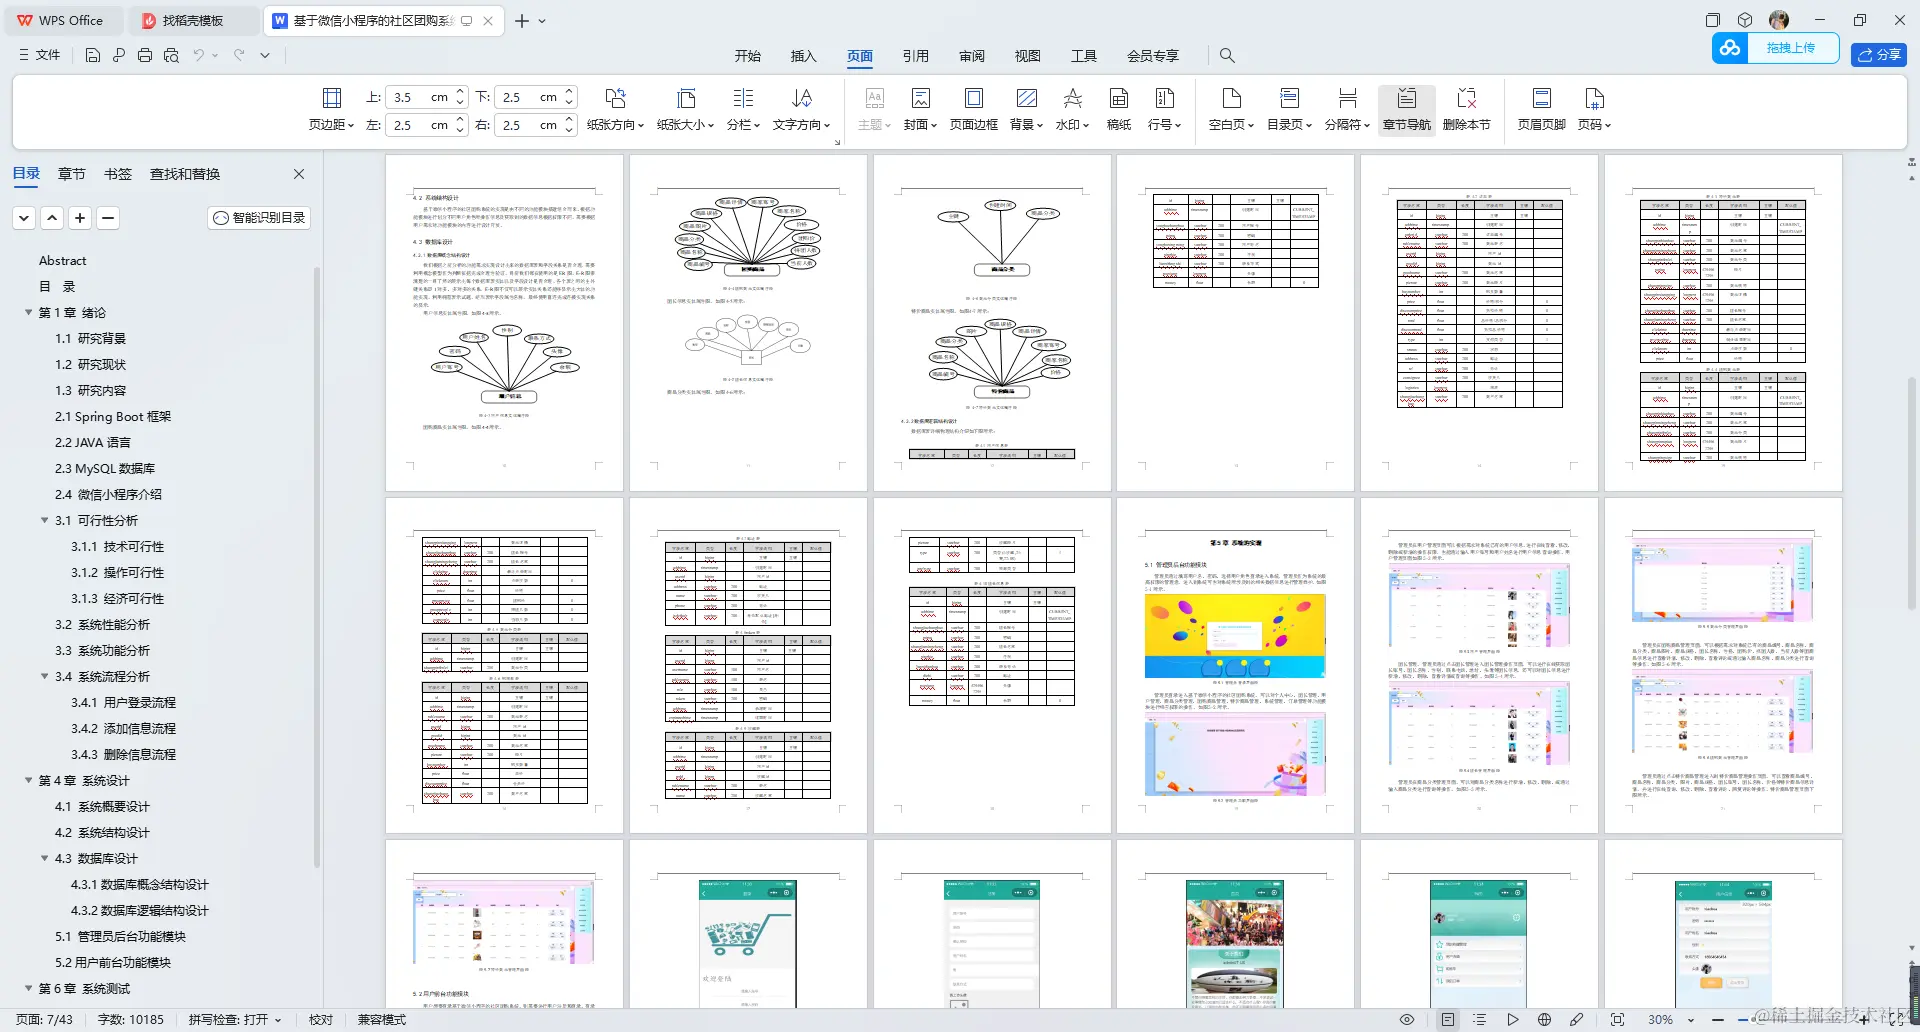Insert a table of contents page (目录页)
The width and height of the screenshot is (1920, 1032).
click(1289, 109)
